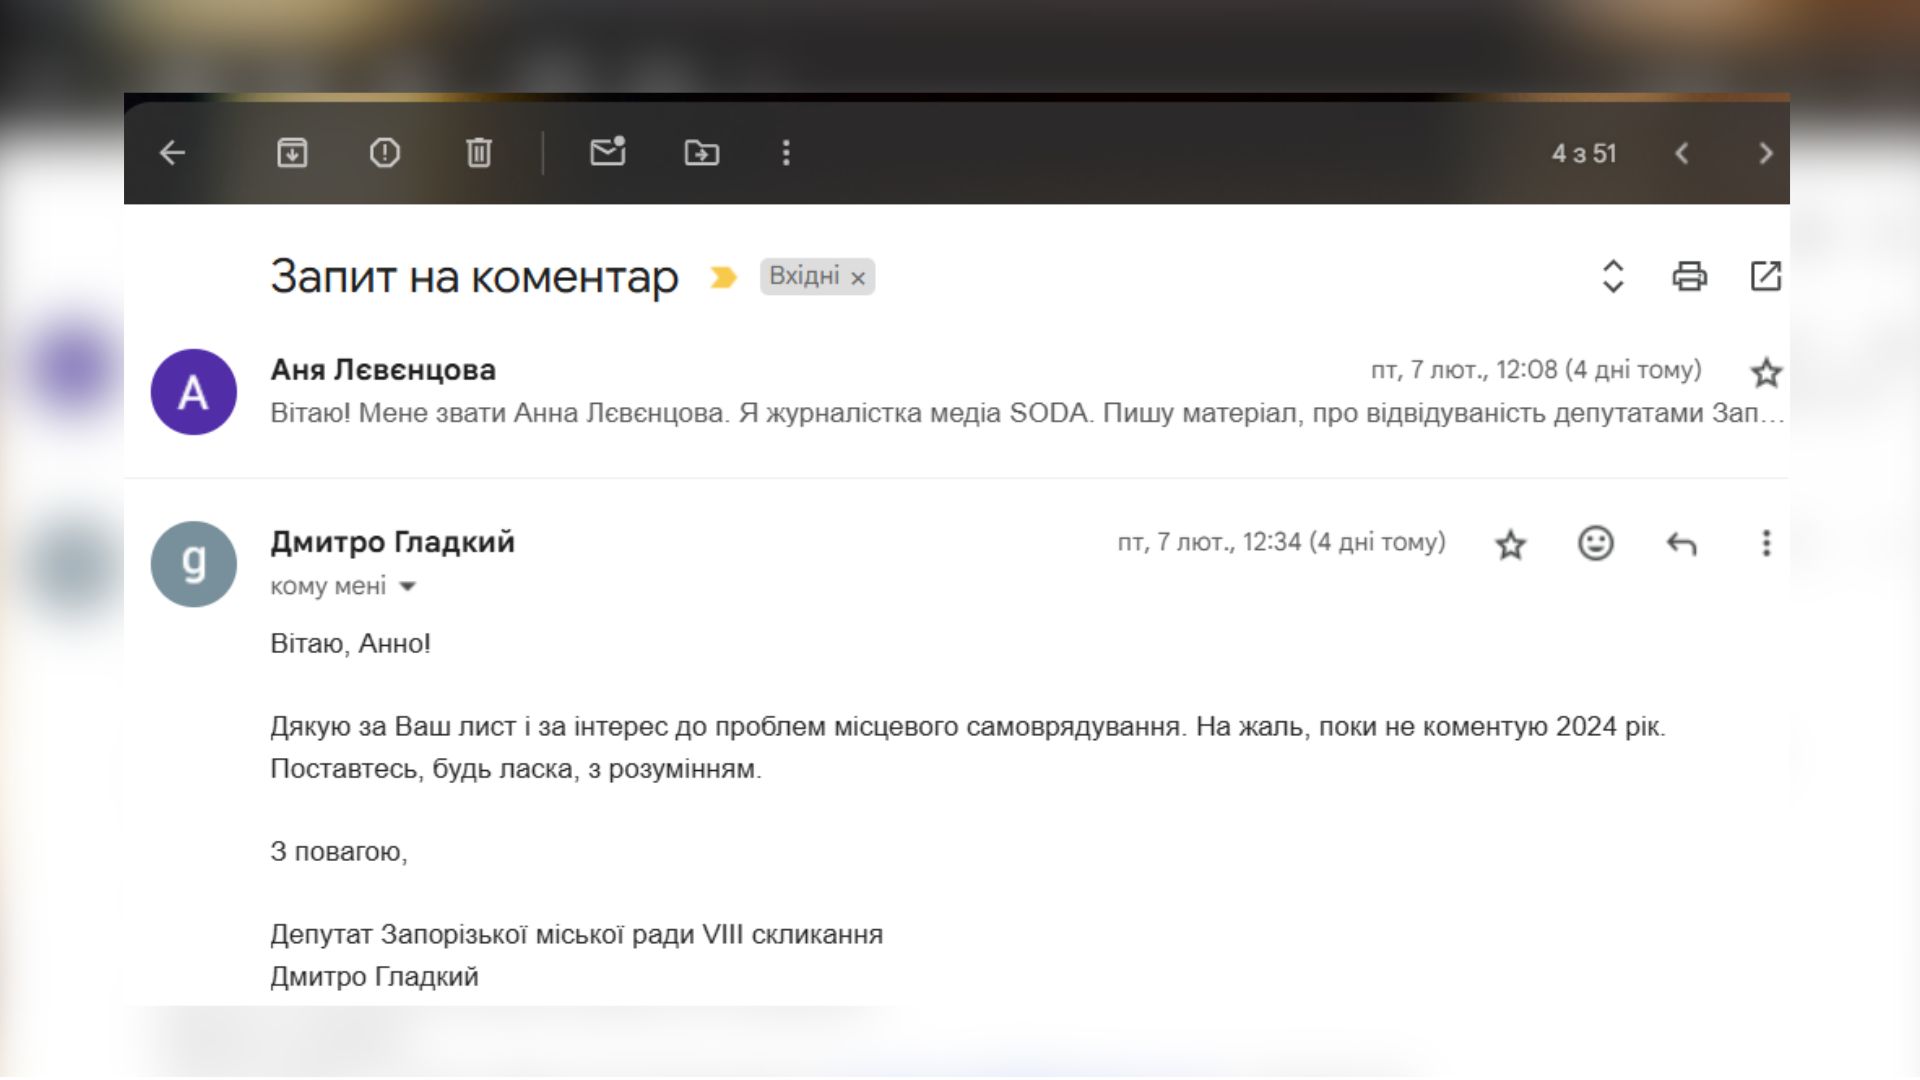This screenshot has width=1920, height=1080.
Task: Open the toolbar's three-dot more menu
Action: [x=786, y=153]
